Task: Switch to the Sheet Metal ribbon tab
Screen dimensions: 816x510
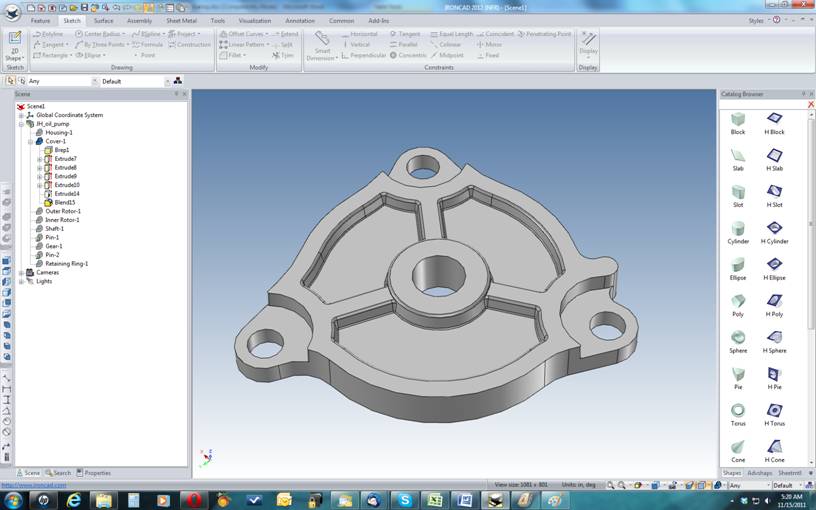Action: tap(180, 20)
